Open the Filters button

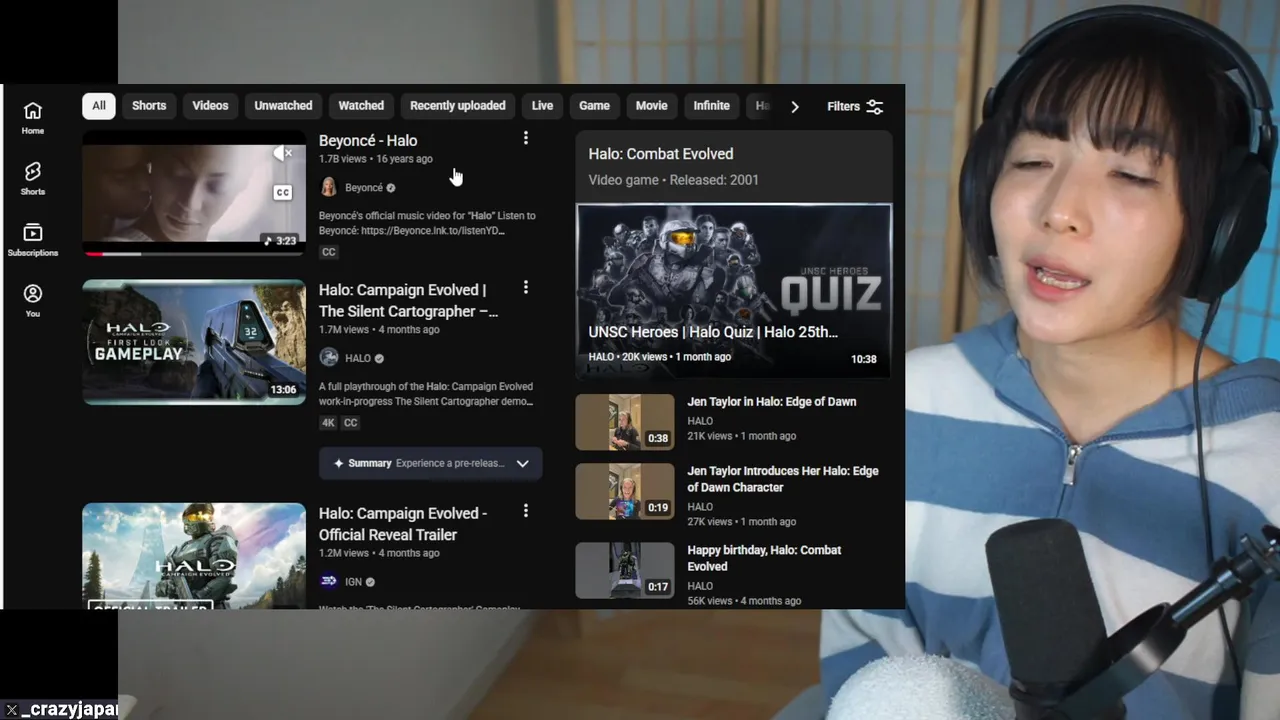(855, 106)
